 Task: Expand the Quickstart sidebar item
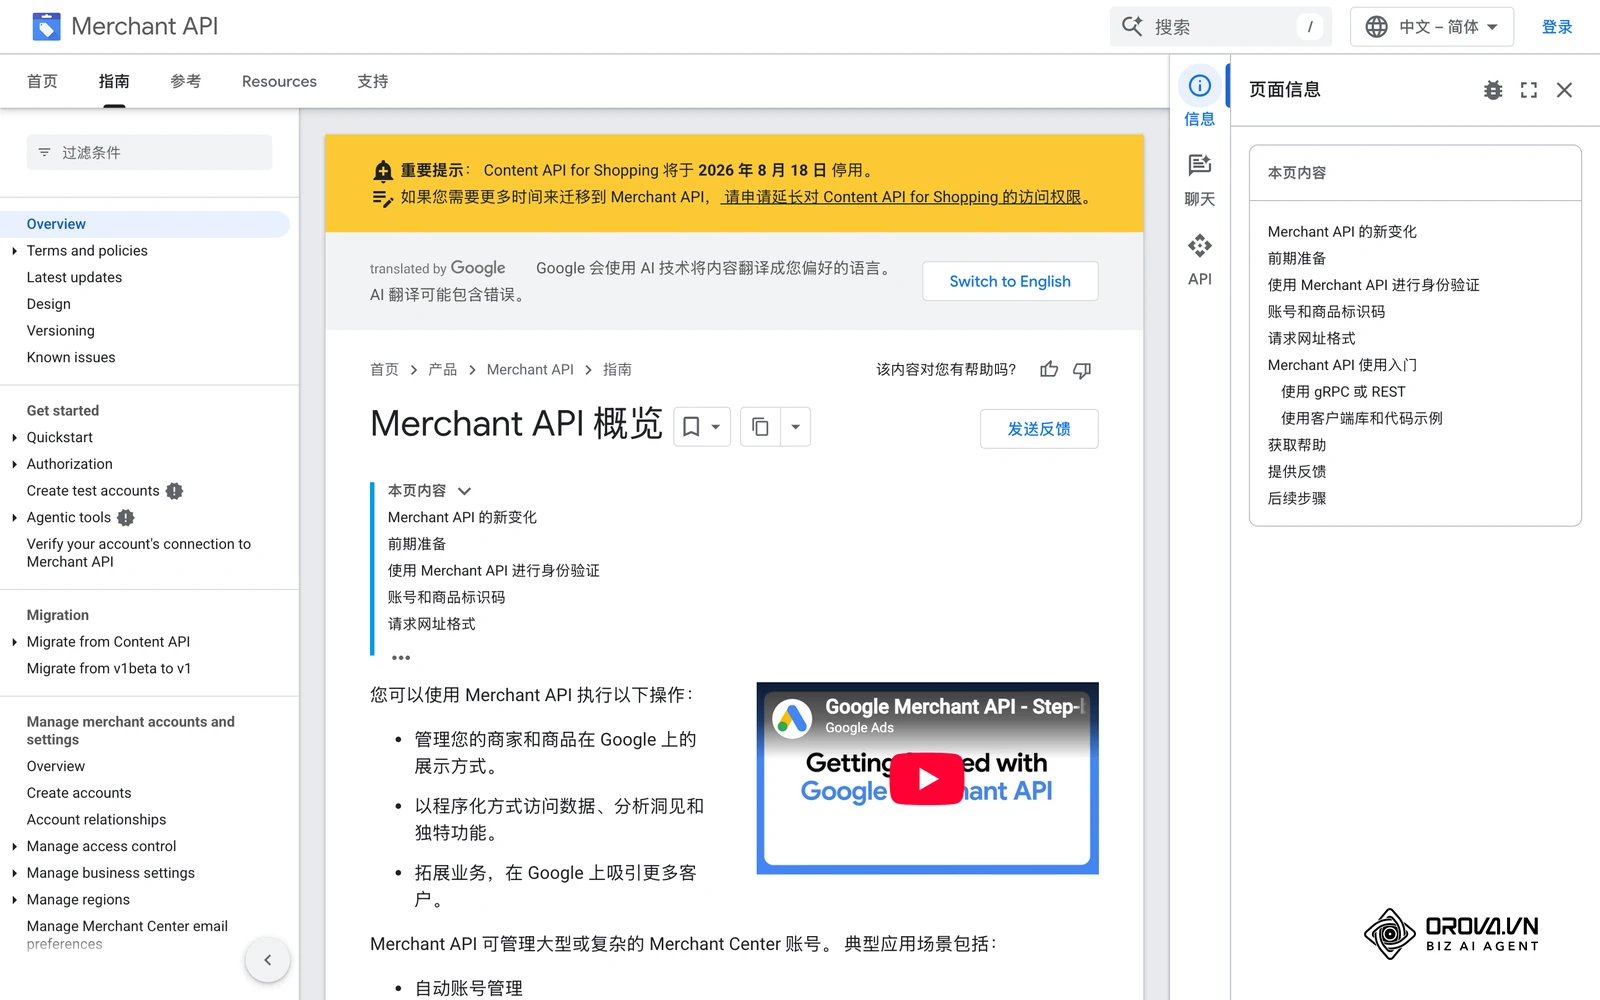14,438
